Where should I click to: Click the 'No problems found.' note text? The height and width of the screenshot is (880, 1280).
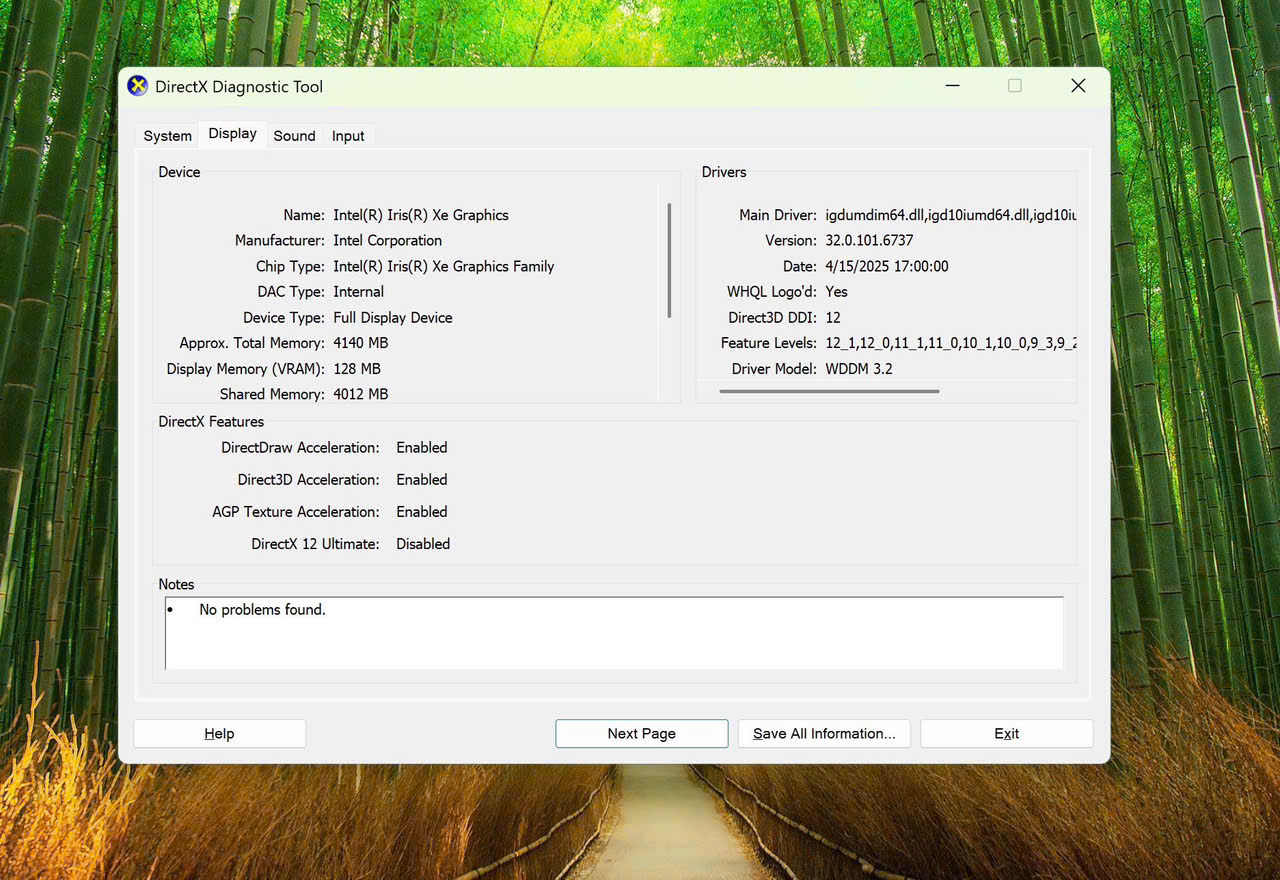262,609
